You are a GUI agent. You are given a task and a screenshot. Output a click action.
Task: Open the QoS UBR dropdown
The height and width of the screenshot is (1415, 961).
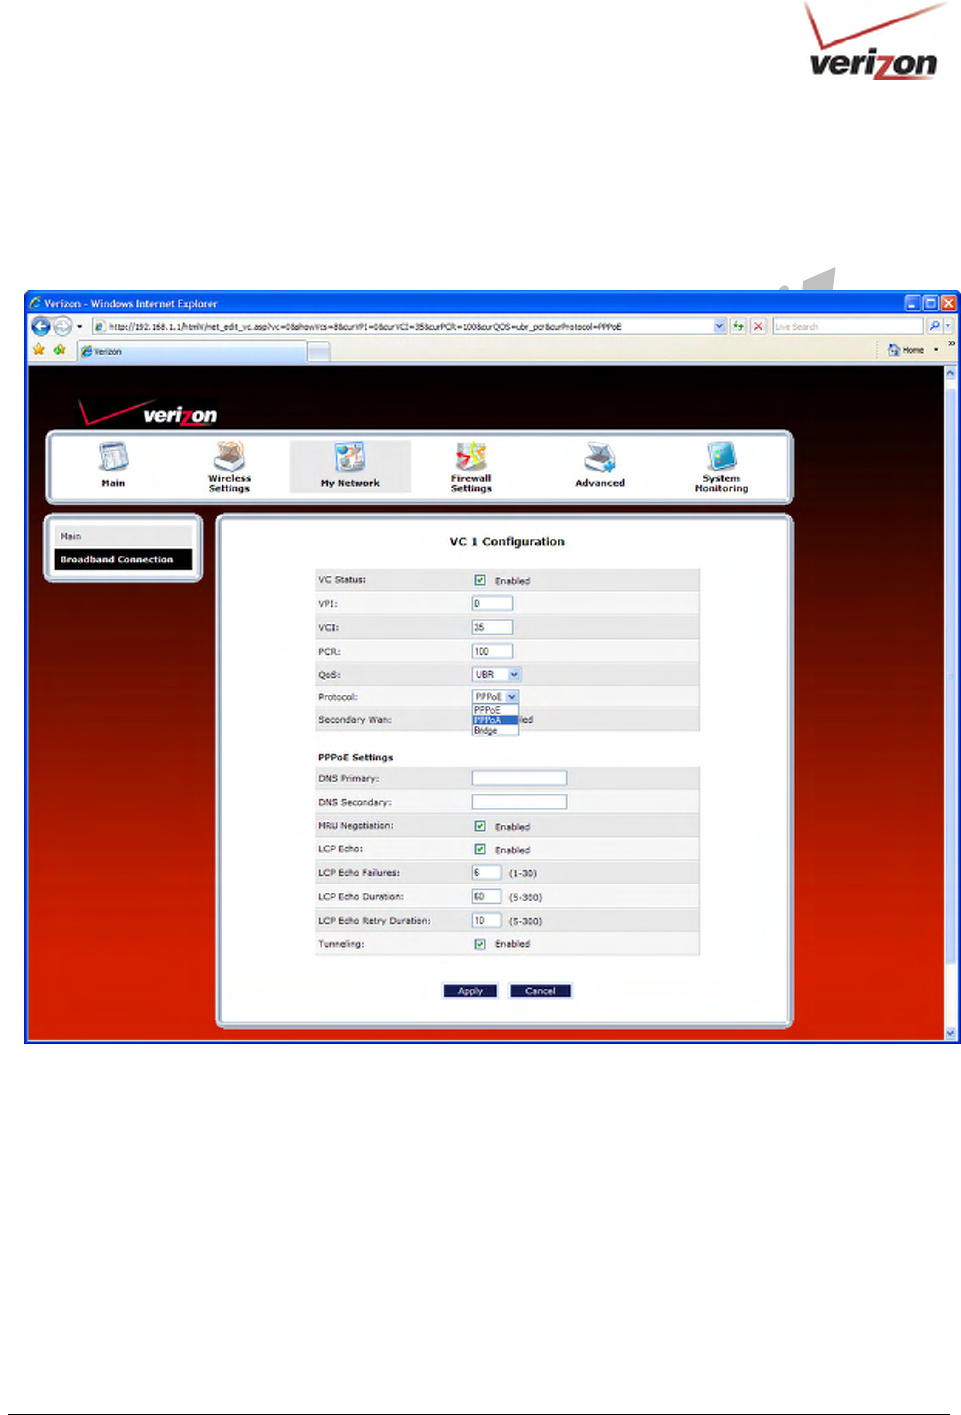tap(496, 675)
